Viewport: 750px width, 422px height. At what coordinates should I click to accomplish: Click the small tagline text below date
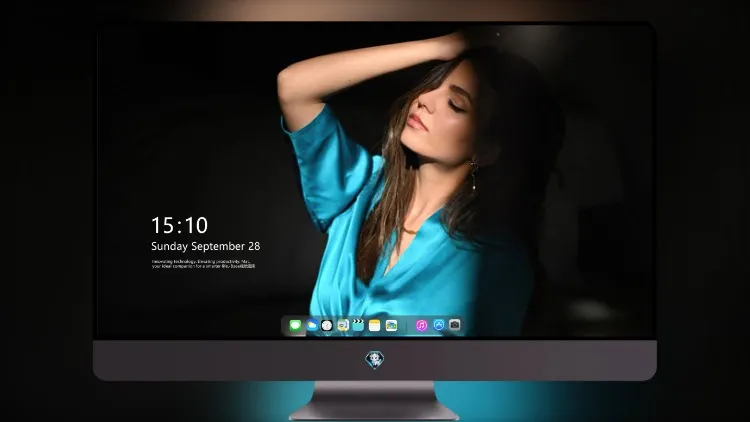click(203, 264)
